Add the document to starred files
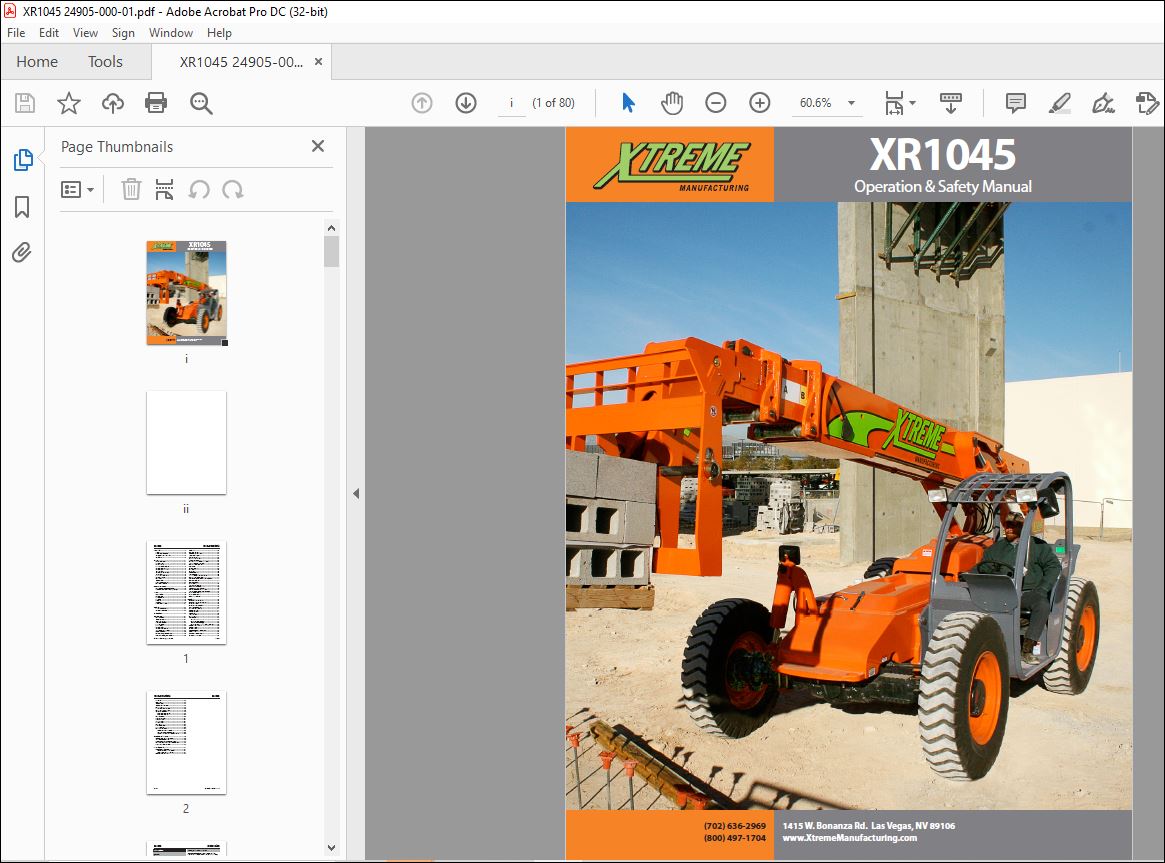 (x=68, y=103)
